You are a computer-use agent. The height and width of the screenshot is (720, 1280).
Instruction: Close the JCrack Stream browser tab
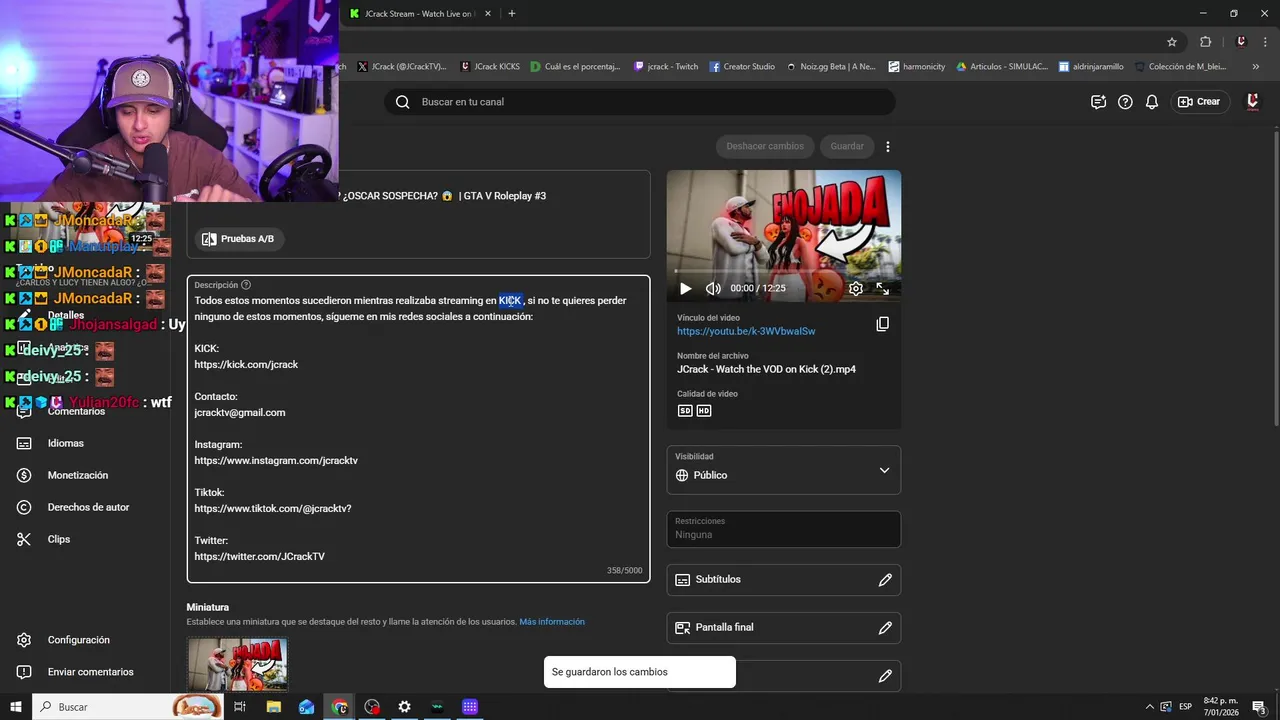click(x=488, y=14)
